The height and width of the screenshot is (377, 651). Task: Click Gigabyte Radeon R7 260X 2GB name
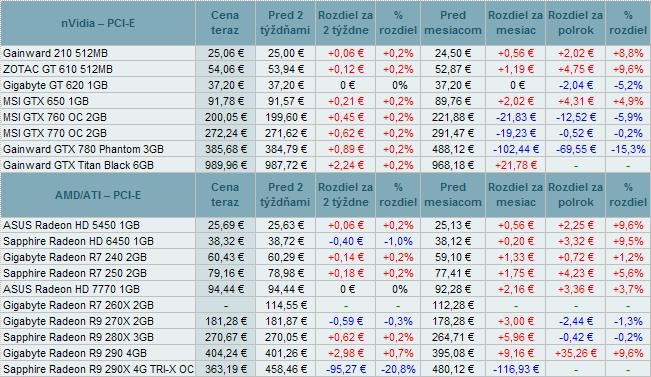(x=78, y=305)
